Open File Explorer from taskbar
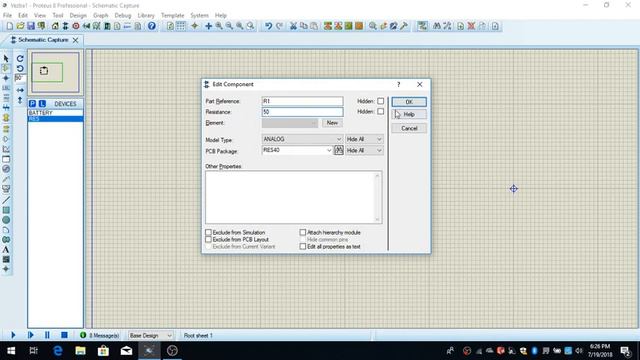 [80, 351]
